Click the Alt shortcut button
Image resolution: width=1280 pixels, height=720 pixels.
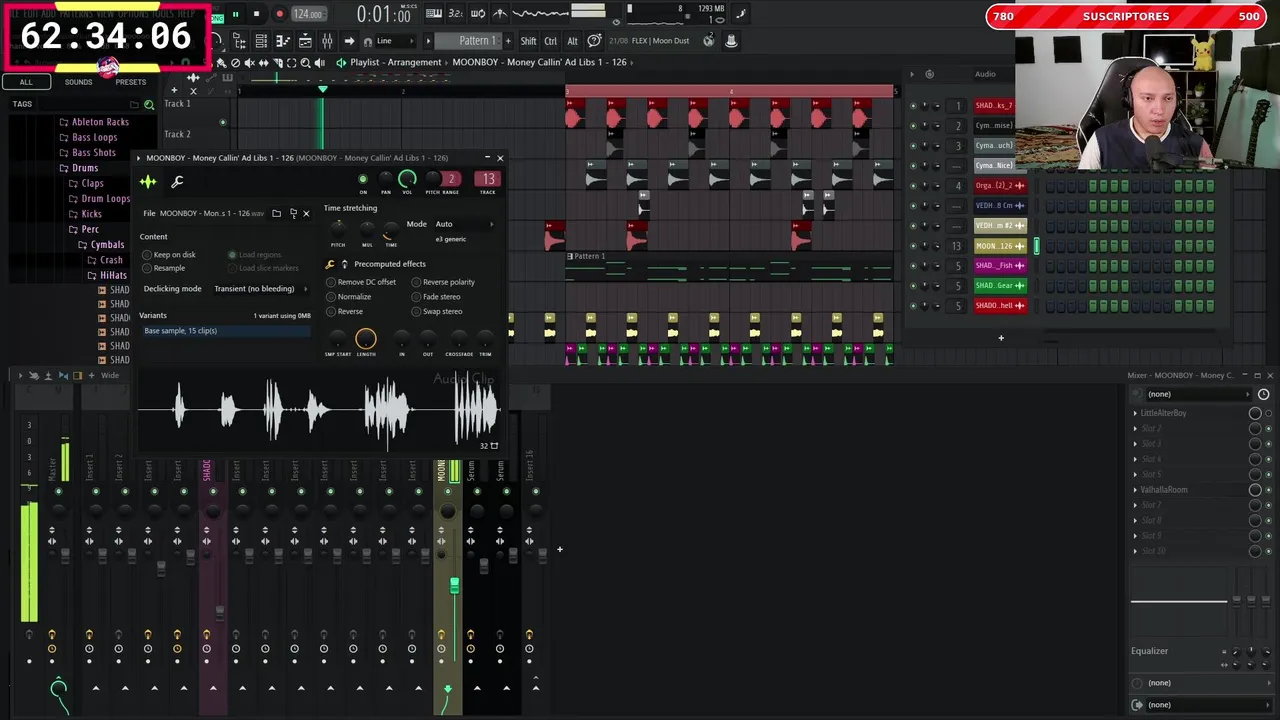tap(572, 41)
